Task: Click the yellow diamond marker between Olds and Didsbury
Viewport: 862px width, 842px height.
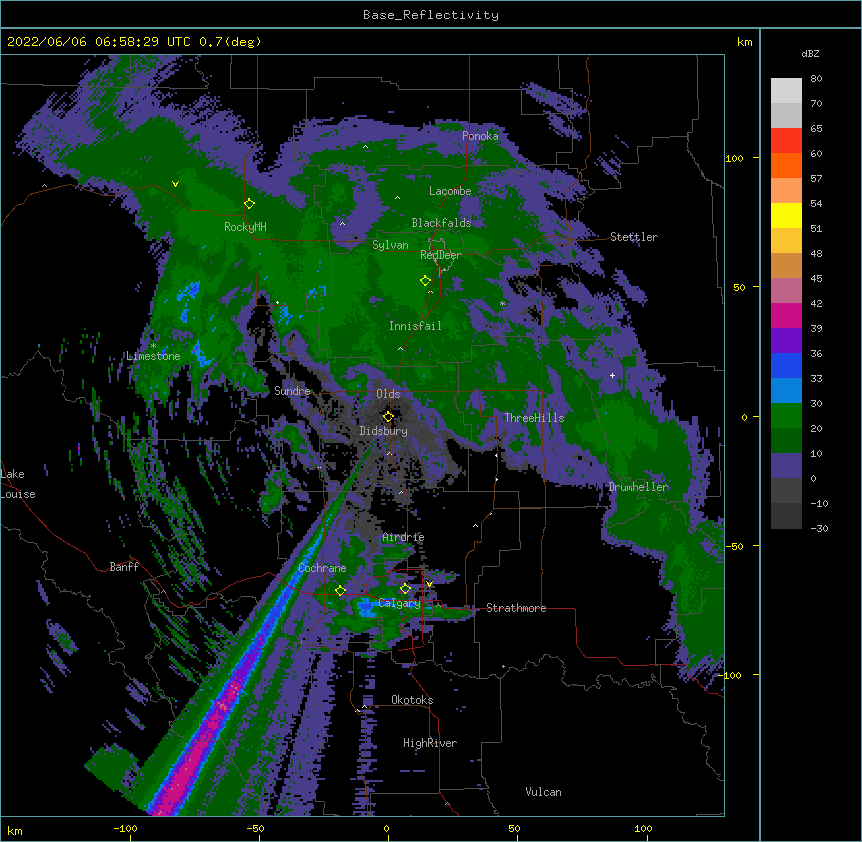Action: [388, 416]
